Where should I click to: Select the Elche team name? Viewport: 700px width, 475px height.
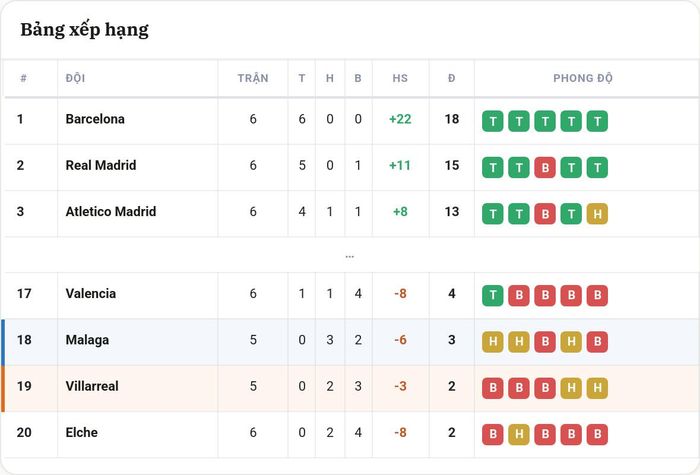click(x=82, y=433)
